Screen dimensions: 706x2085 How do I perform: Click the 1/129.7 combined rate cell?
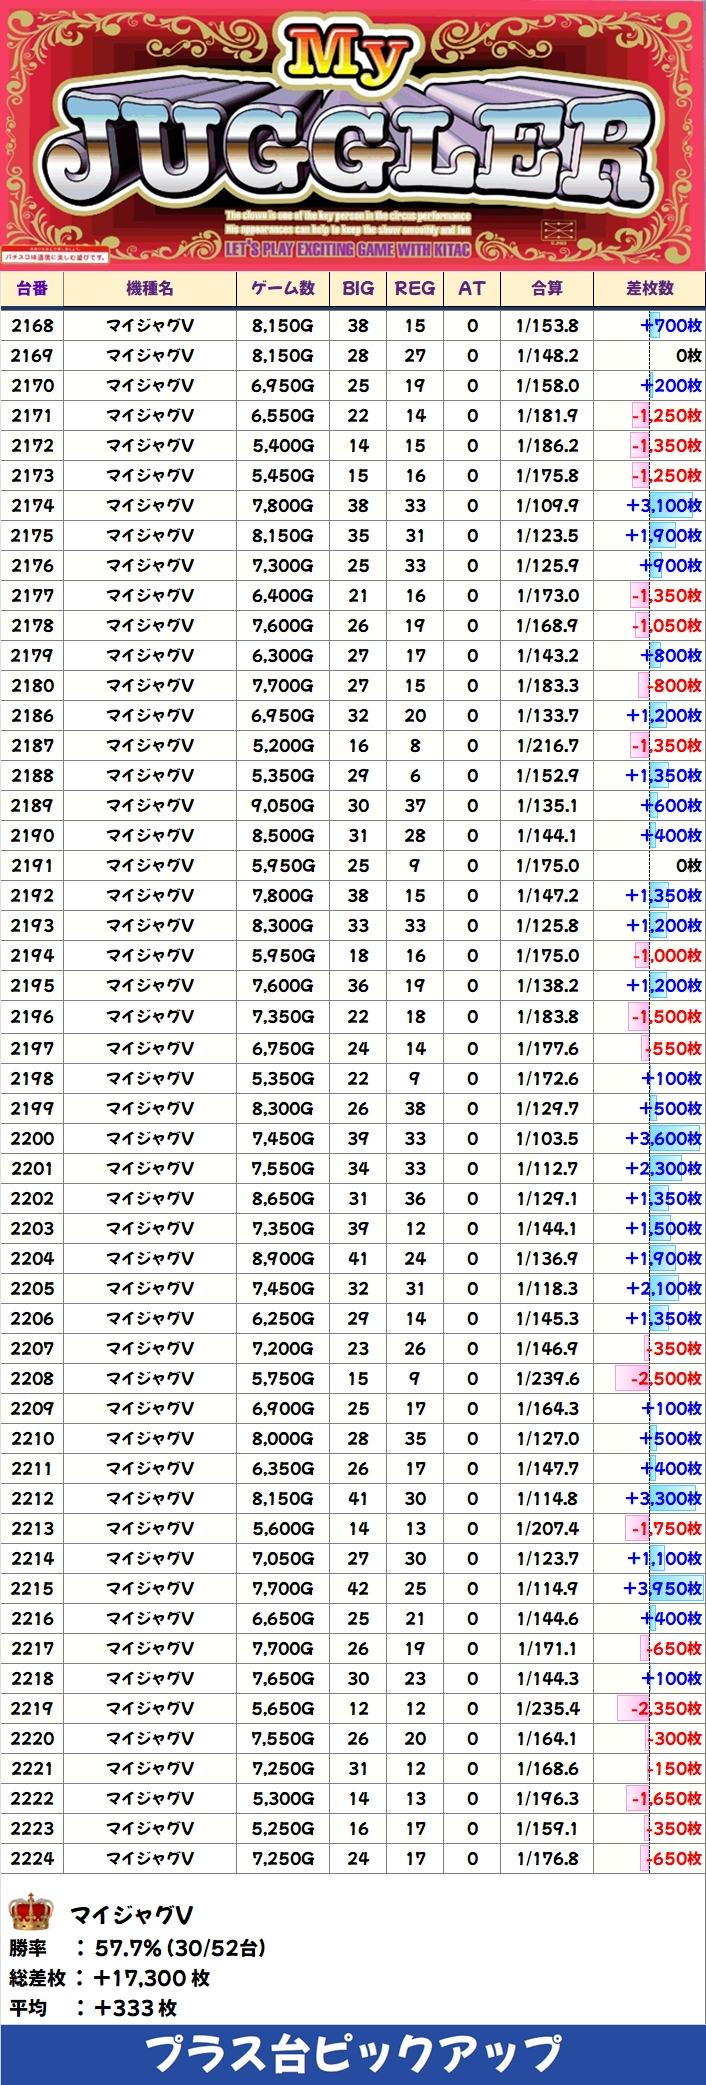pyautogui.click(x=547, y=1108)
